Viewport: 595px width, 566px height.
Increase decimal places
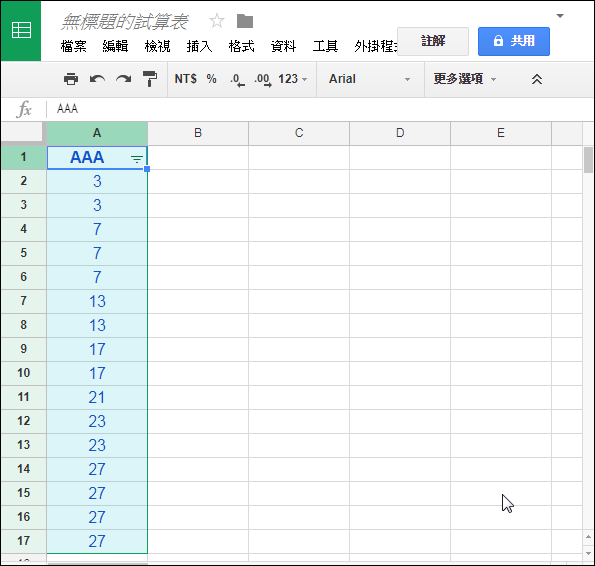click(x=263, y=80)
